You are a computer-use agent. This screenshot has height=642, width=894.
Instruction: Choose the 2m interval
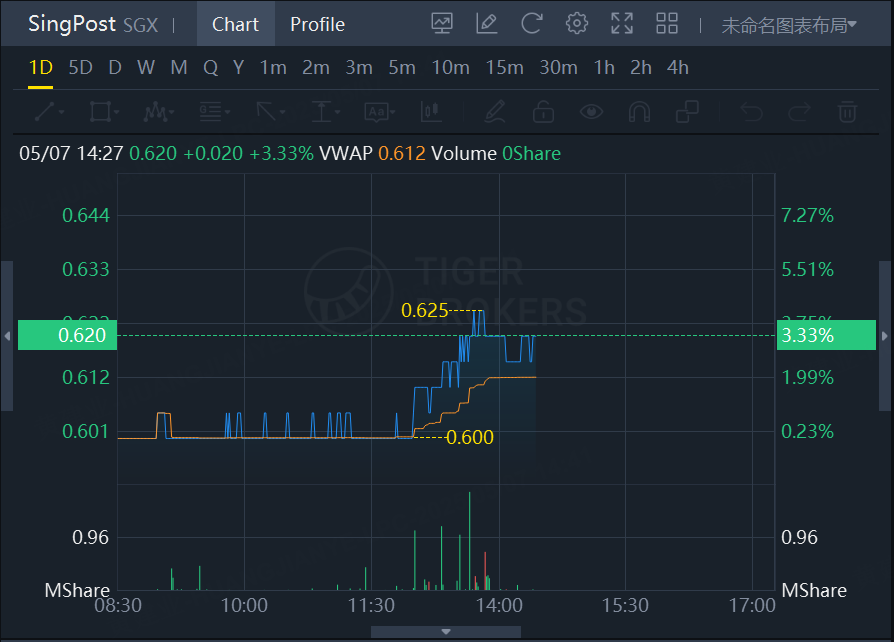316,68
